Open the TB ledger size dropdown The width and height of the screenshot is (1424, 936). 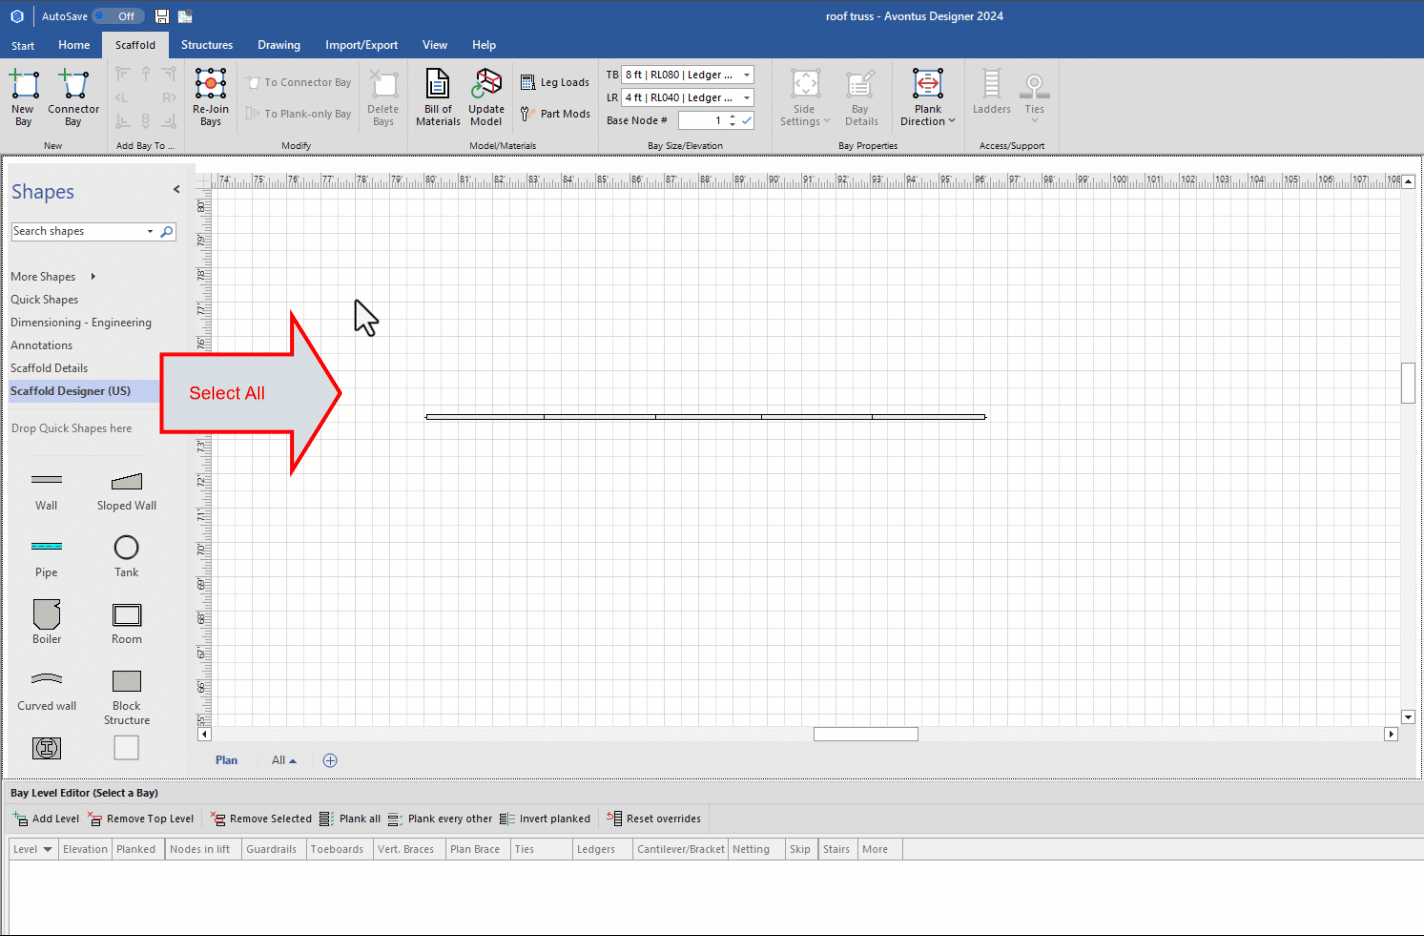tap(746, 75)
